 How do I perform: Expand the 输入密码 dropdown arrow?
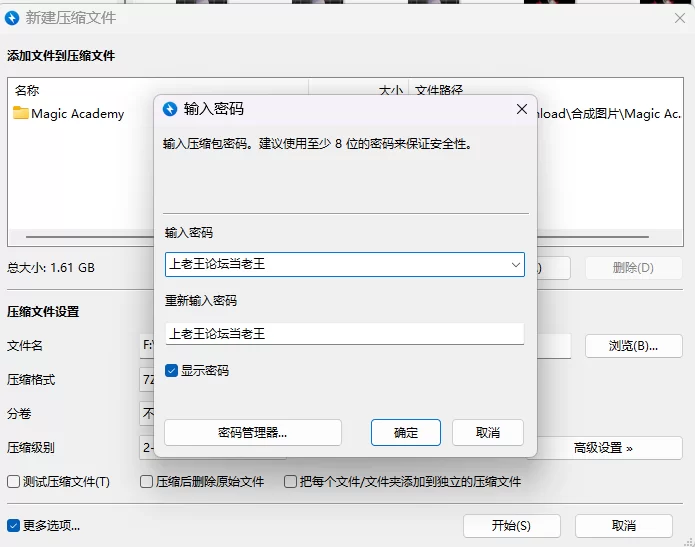(x=515, y=265)
